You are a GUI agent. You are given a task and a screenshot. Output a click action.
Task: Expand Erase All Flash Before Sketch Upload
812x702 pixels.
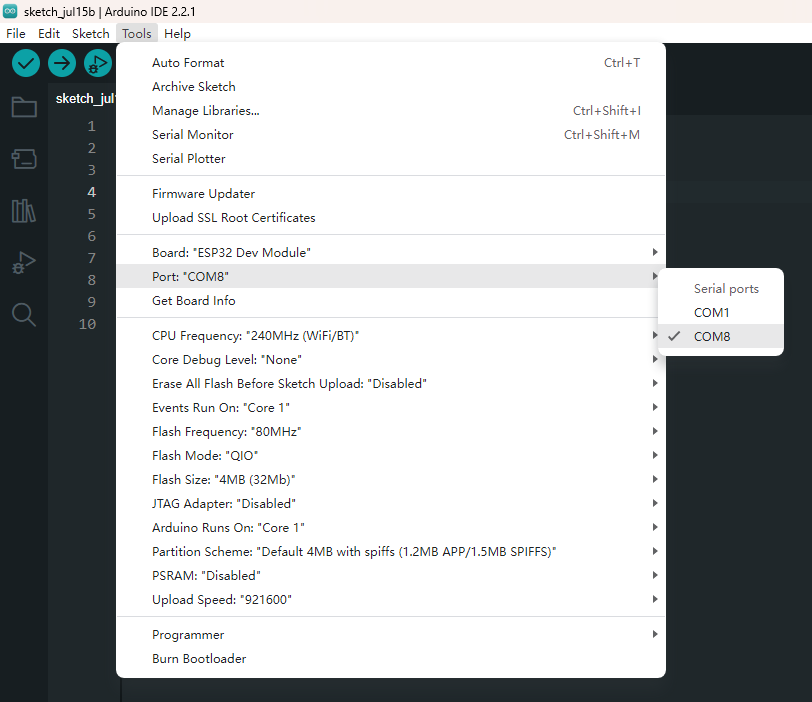[391, 384]
